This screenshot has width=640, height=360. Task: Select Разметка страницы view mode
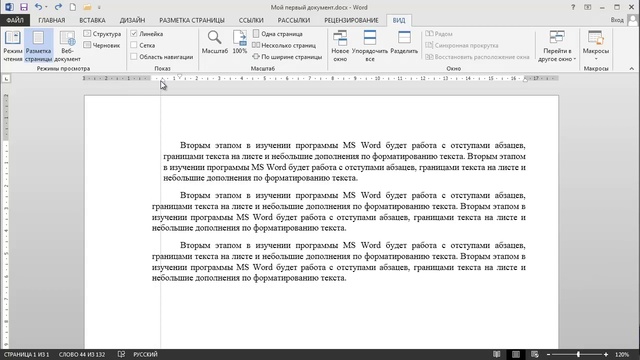[x=39, y=46]
